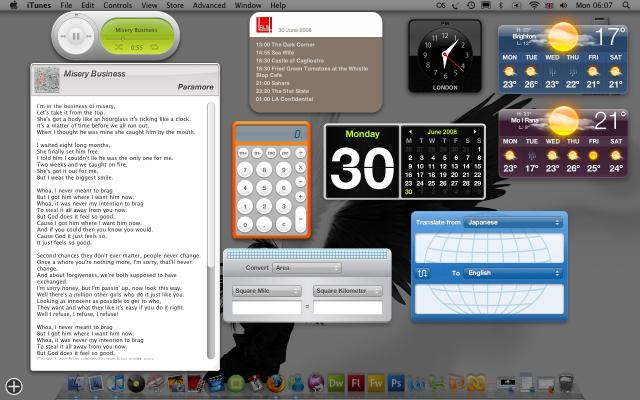Click the second weather widget's 21° header
This screenshot has width=640, height=400.
(563, 122)
